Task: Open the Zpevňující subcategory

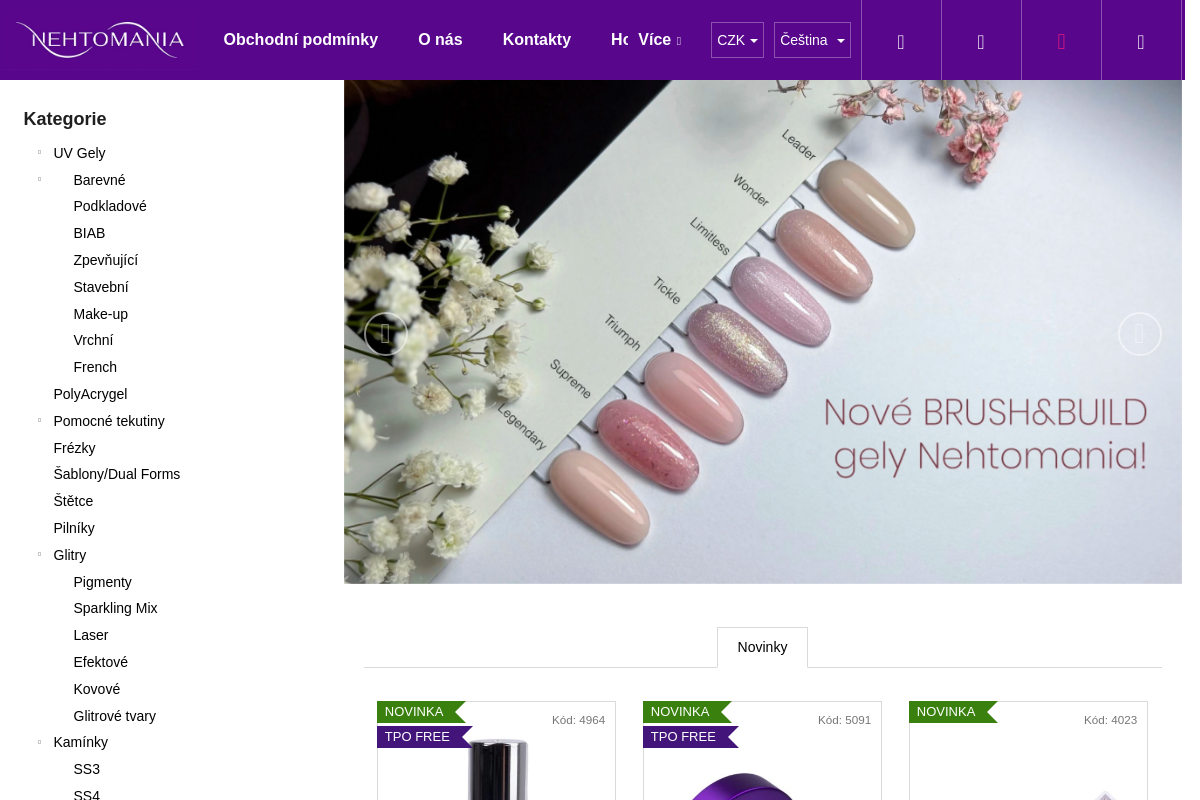Action: point(105,260)
